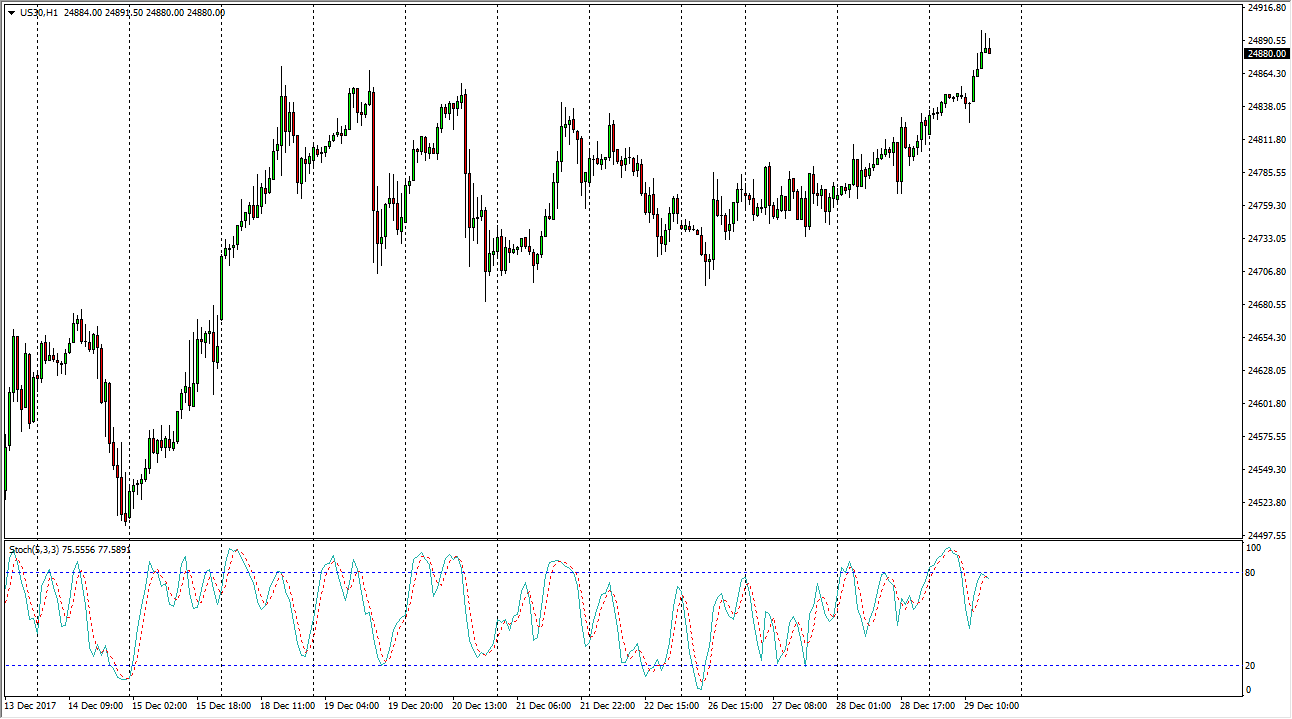1292x719 pixels.
Task: Click the 24497.55 price scale label
Action: (x=1265, y=535)
